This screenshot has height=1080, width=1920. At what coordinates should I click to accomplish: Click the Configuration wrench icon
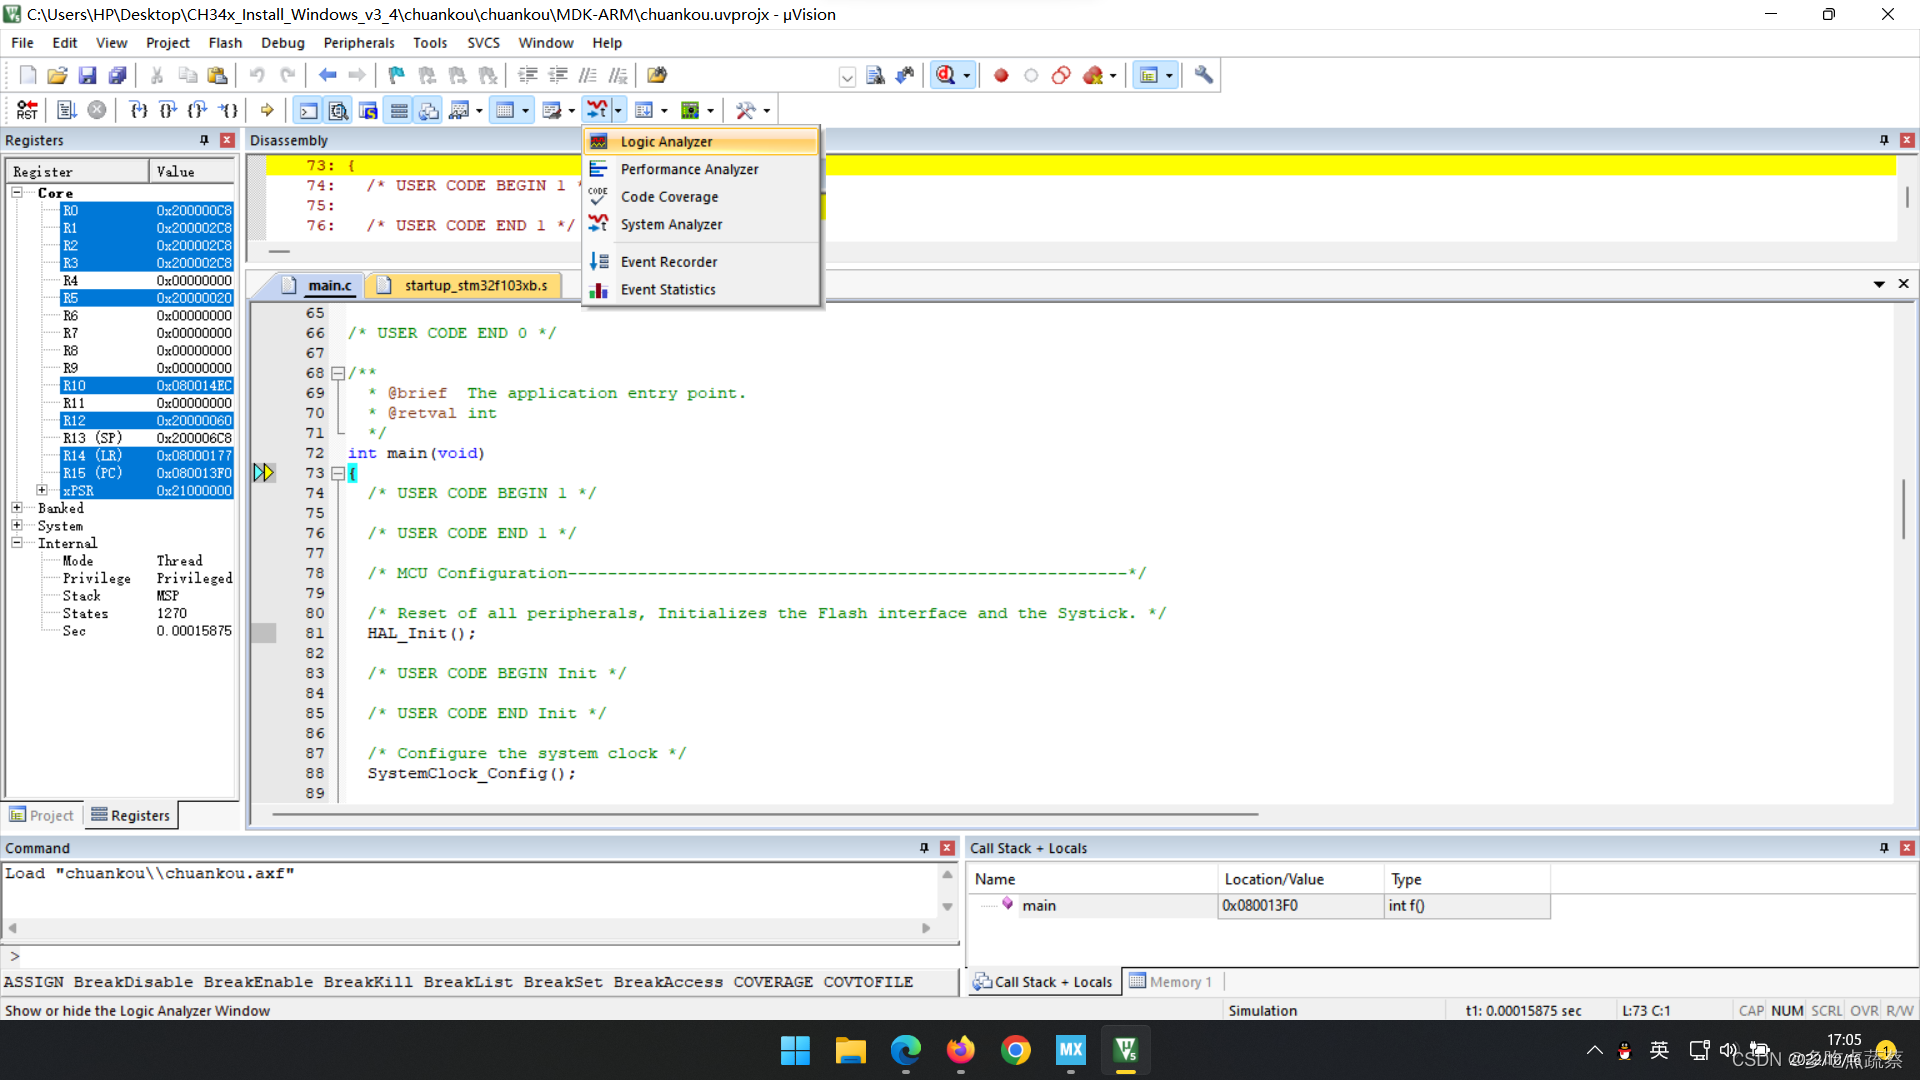[x=1203, y=75]
